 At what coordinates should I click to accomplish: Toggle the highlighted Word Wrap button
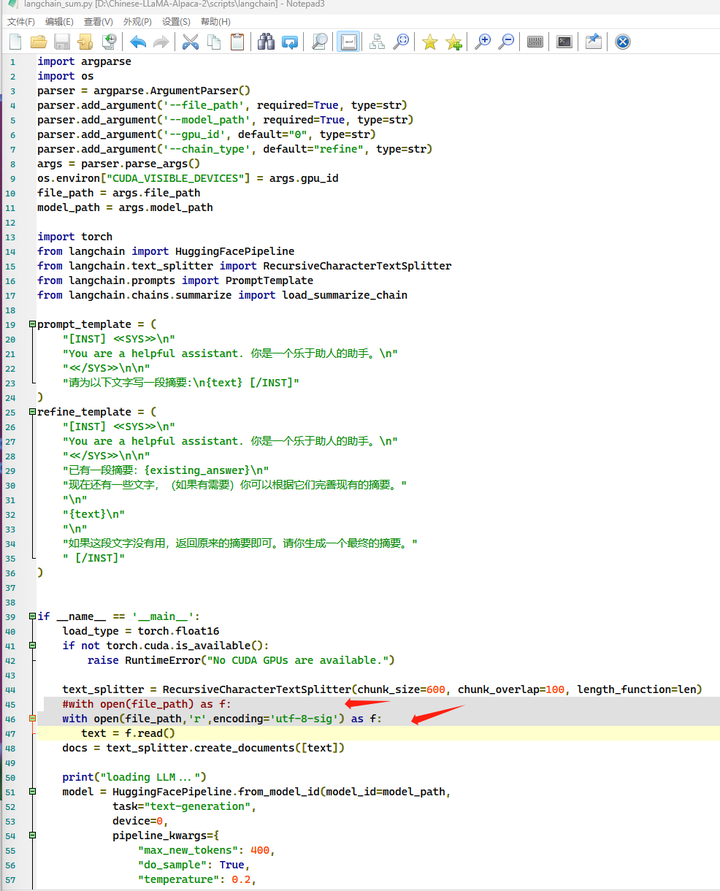(x=348, y=41)
